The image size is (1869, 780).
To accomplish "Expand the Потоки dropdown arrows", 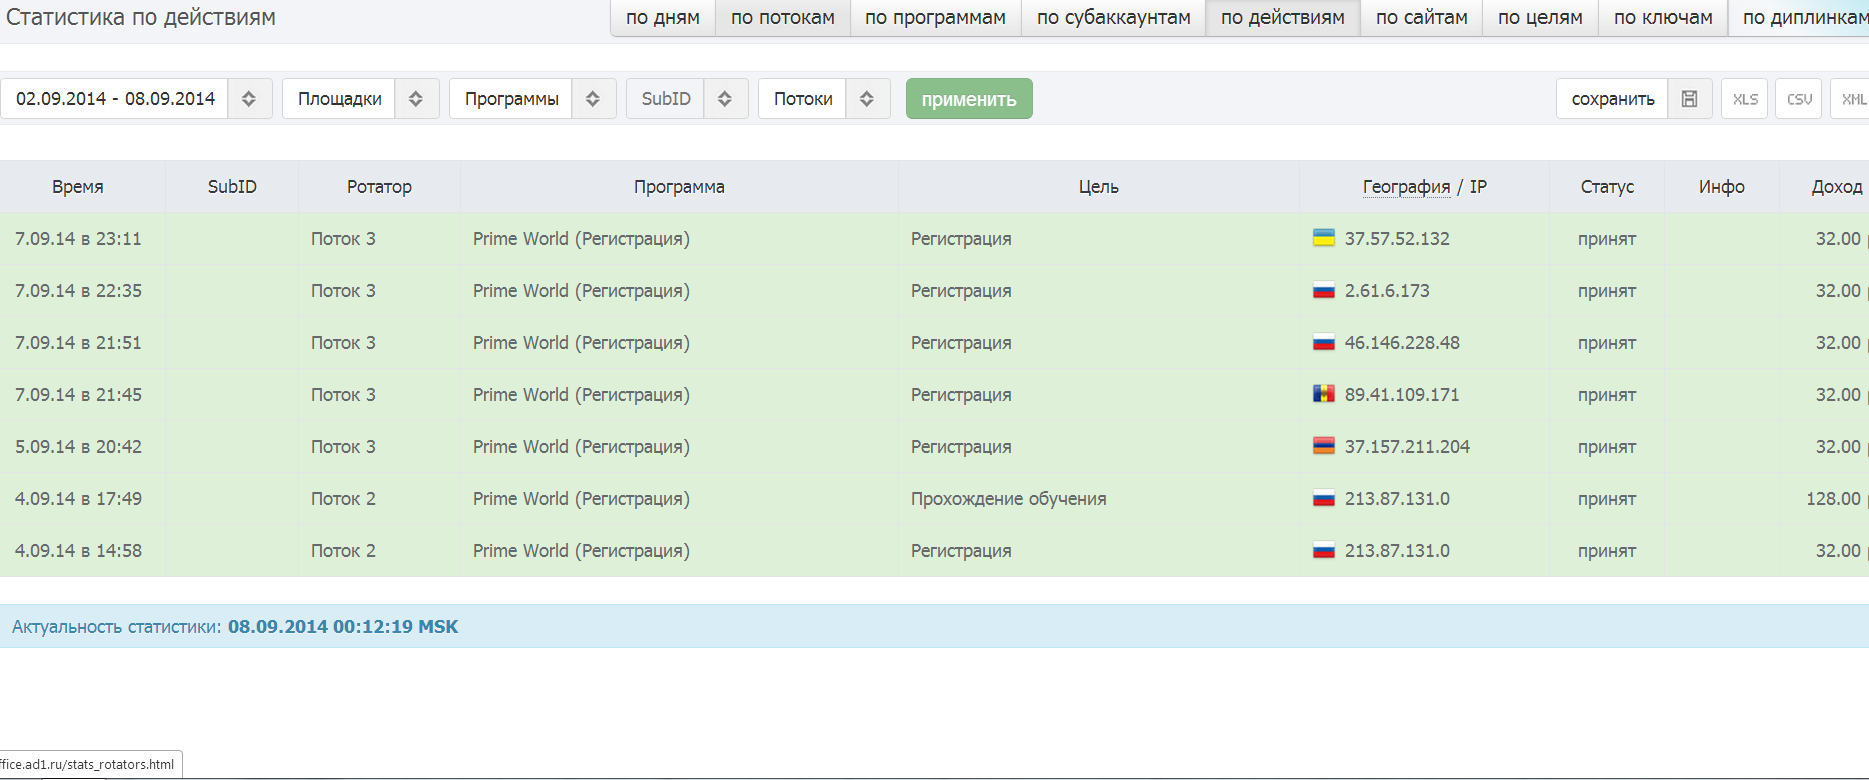I will coord(867,99).
